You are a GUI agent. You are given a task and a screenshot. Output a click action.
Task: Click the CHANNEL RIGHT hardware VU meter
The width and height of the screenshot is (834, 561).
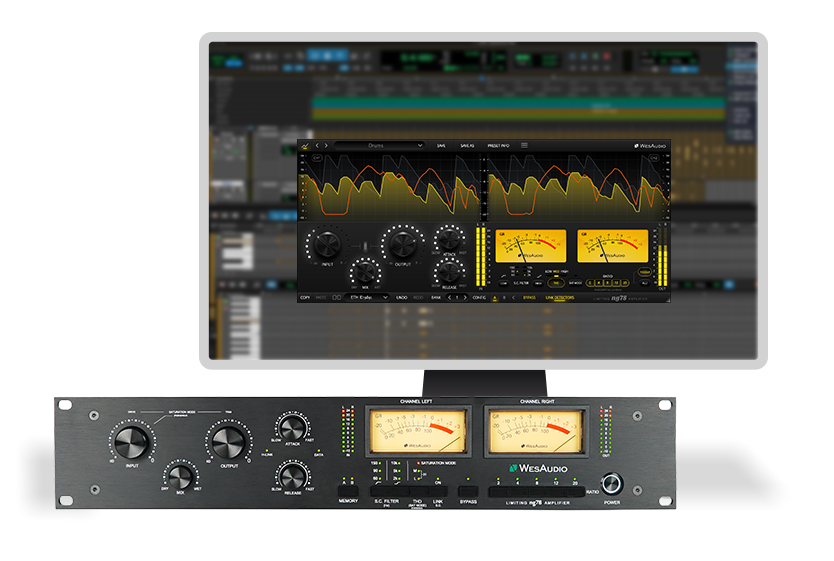coord(536,431)
